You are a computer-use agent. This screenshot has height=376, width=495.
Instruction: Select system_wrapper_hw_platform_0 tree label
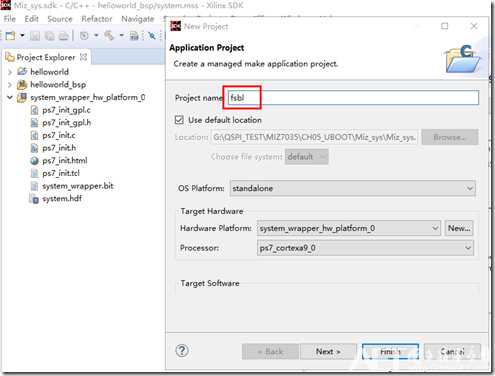[x=88, y=97]
